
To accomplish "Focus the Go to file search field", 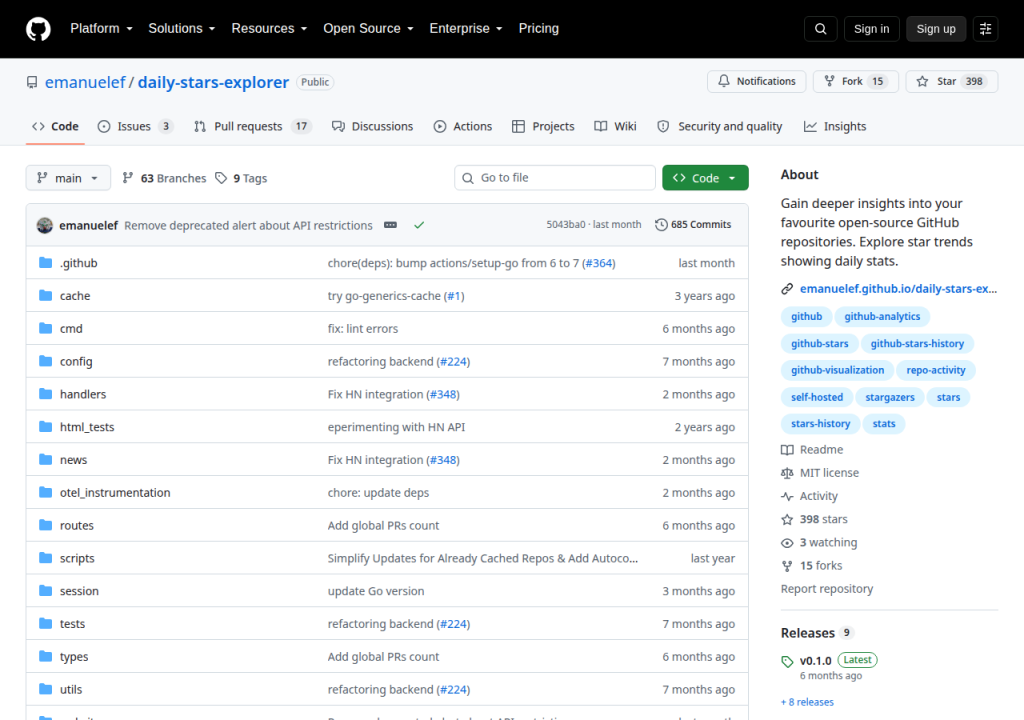I will point(554,178).
